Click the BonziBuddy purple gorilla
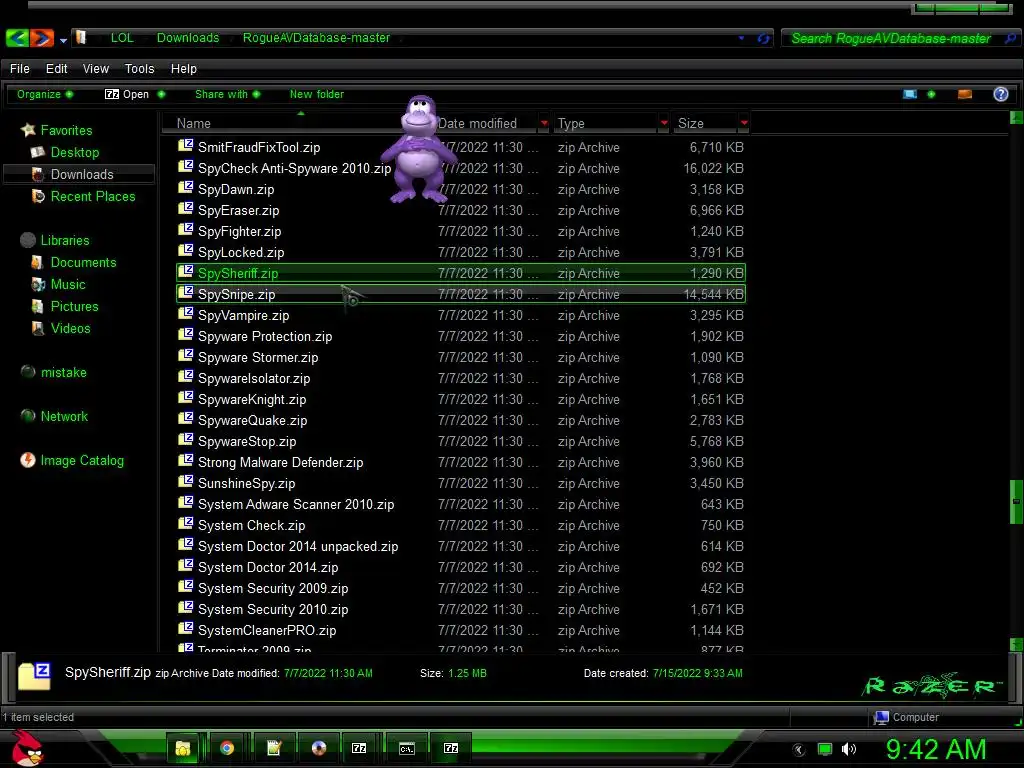This screenshot has height=768, width=1024. 419,150
